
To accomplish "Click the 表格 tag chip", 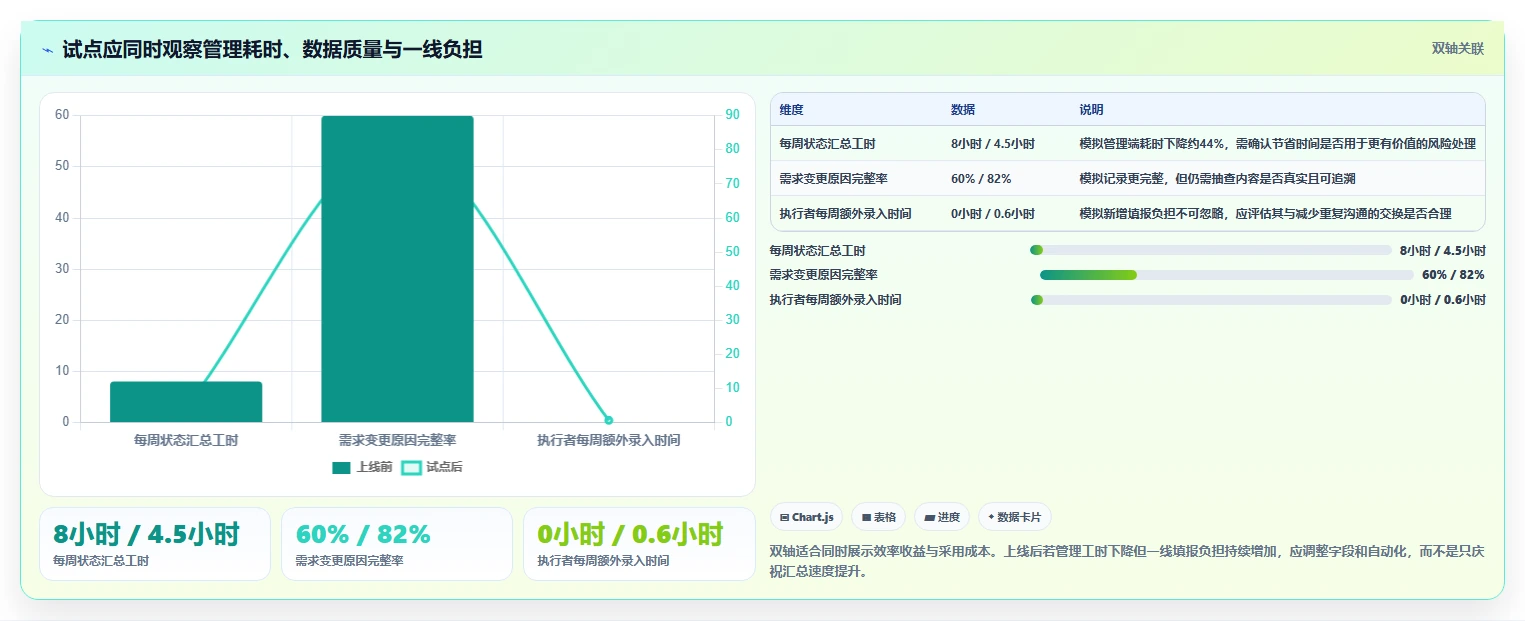I will [x=878, y=517].
